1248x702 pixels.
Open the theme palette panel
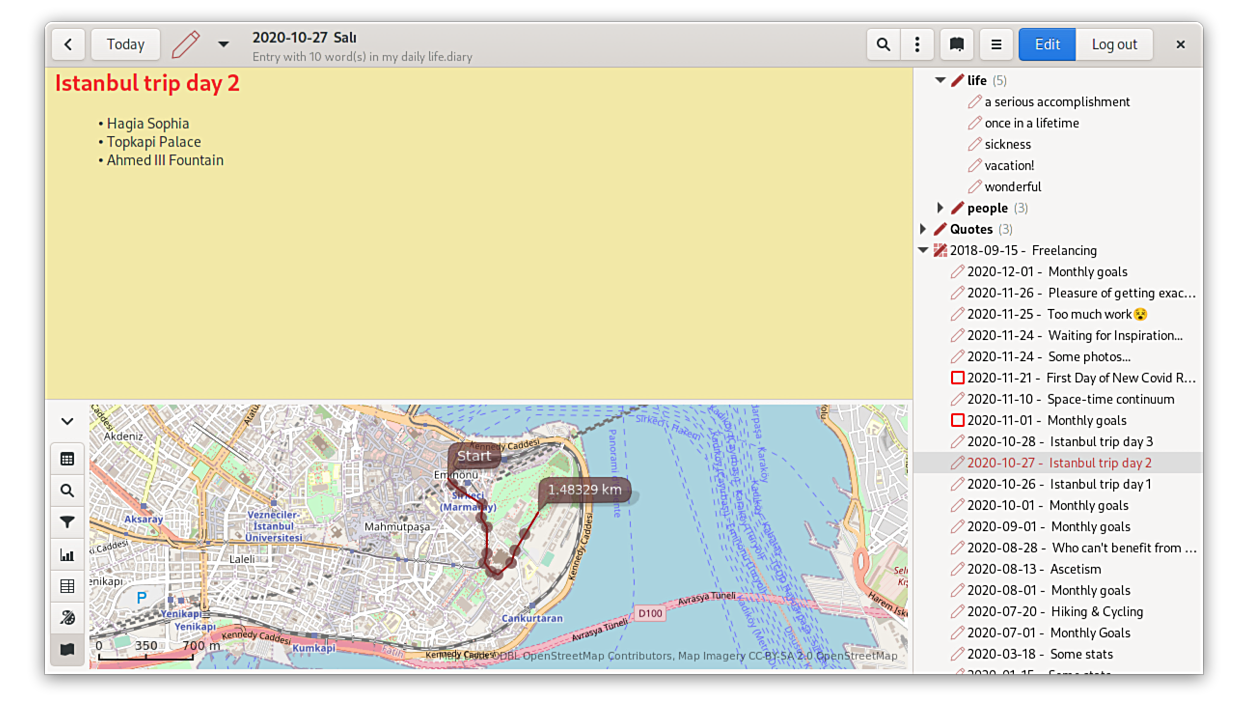pos(67,618)
